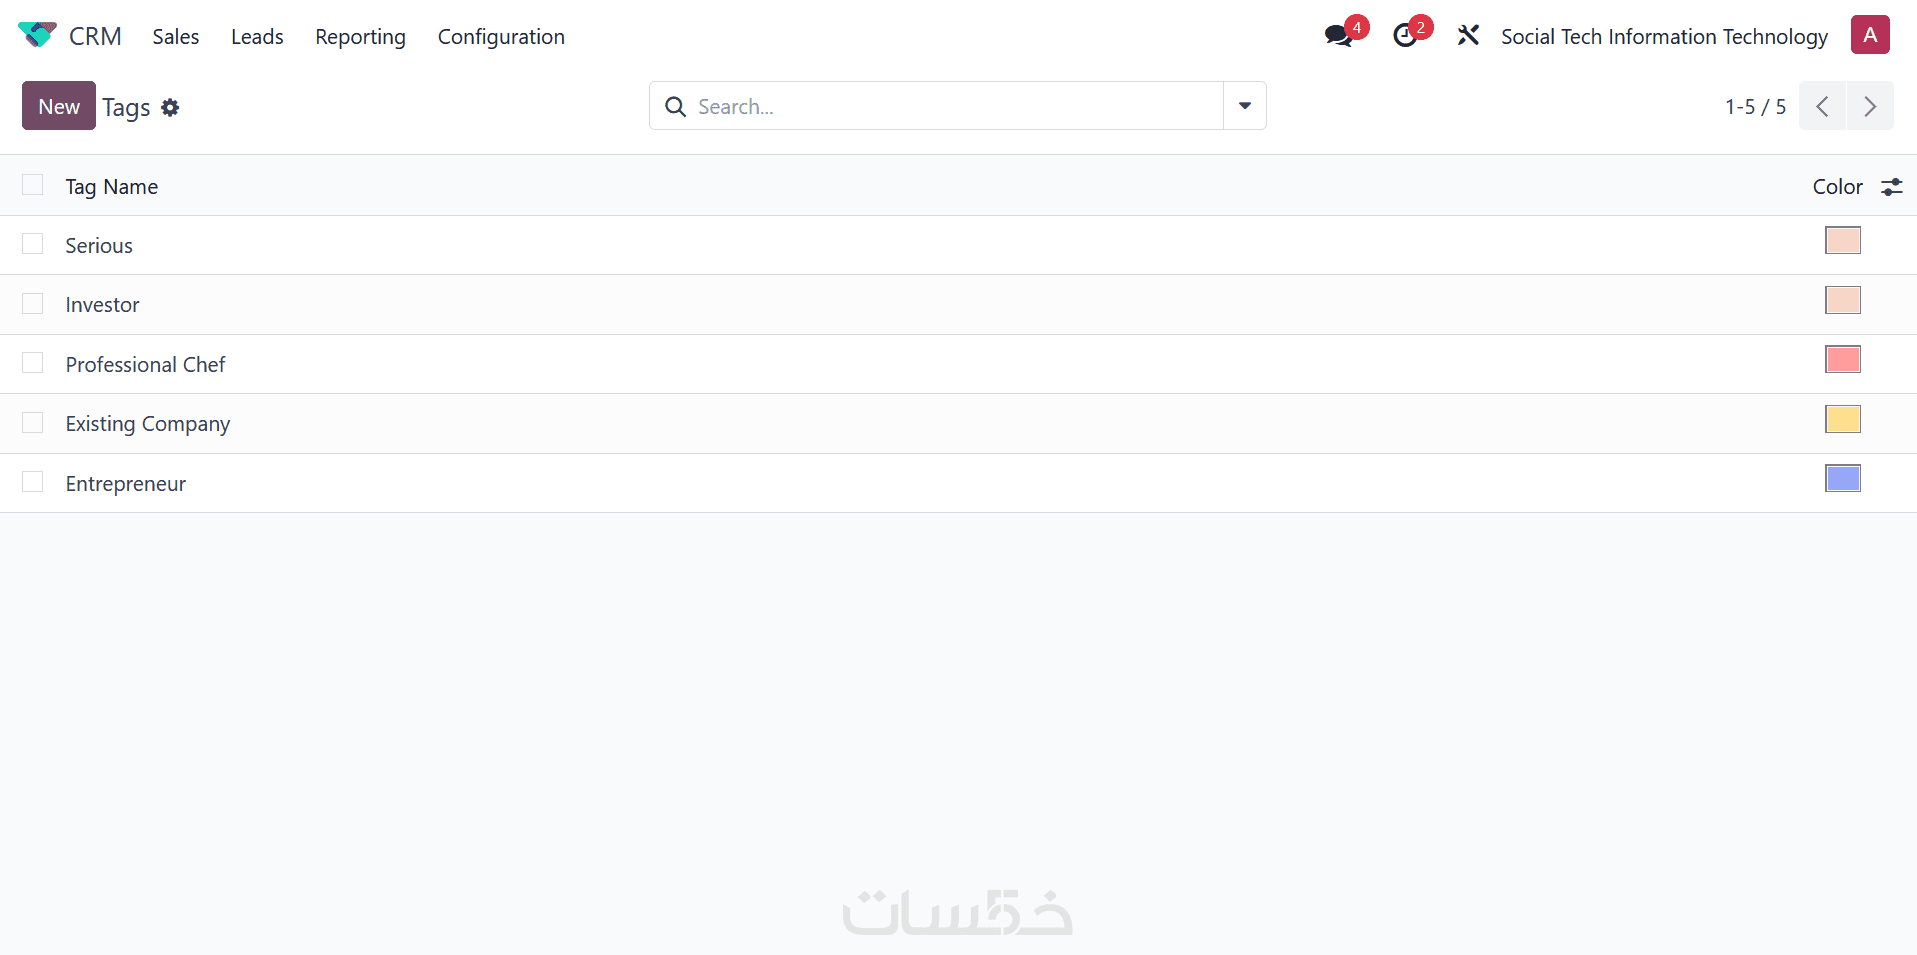Open the Configuration menu
1917x955 pixels.
click(x=501, y=37)
